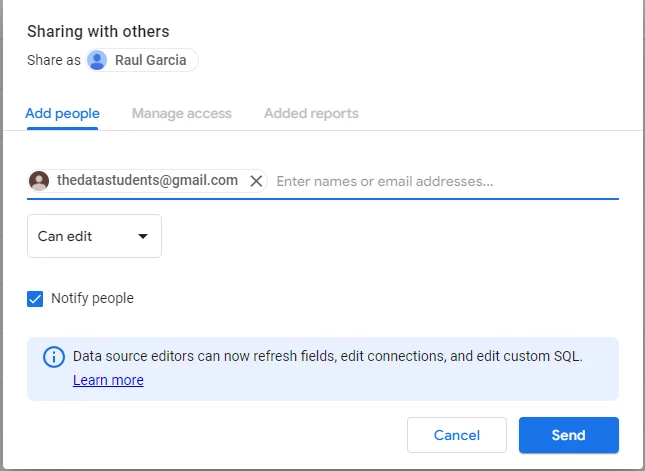
Task: Click the Raul Garcia profile avatar icon
Action: coord(97,60)
